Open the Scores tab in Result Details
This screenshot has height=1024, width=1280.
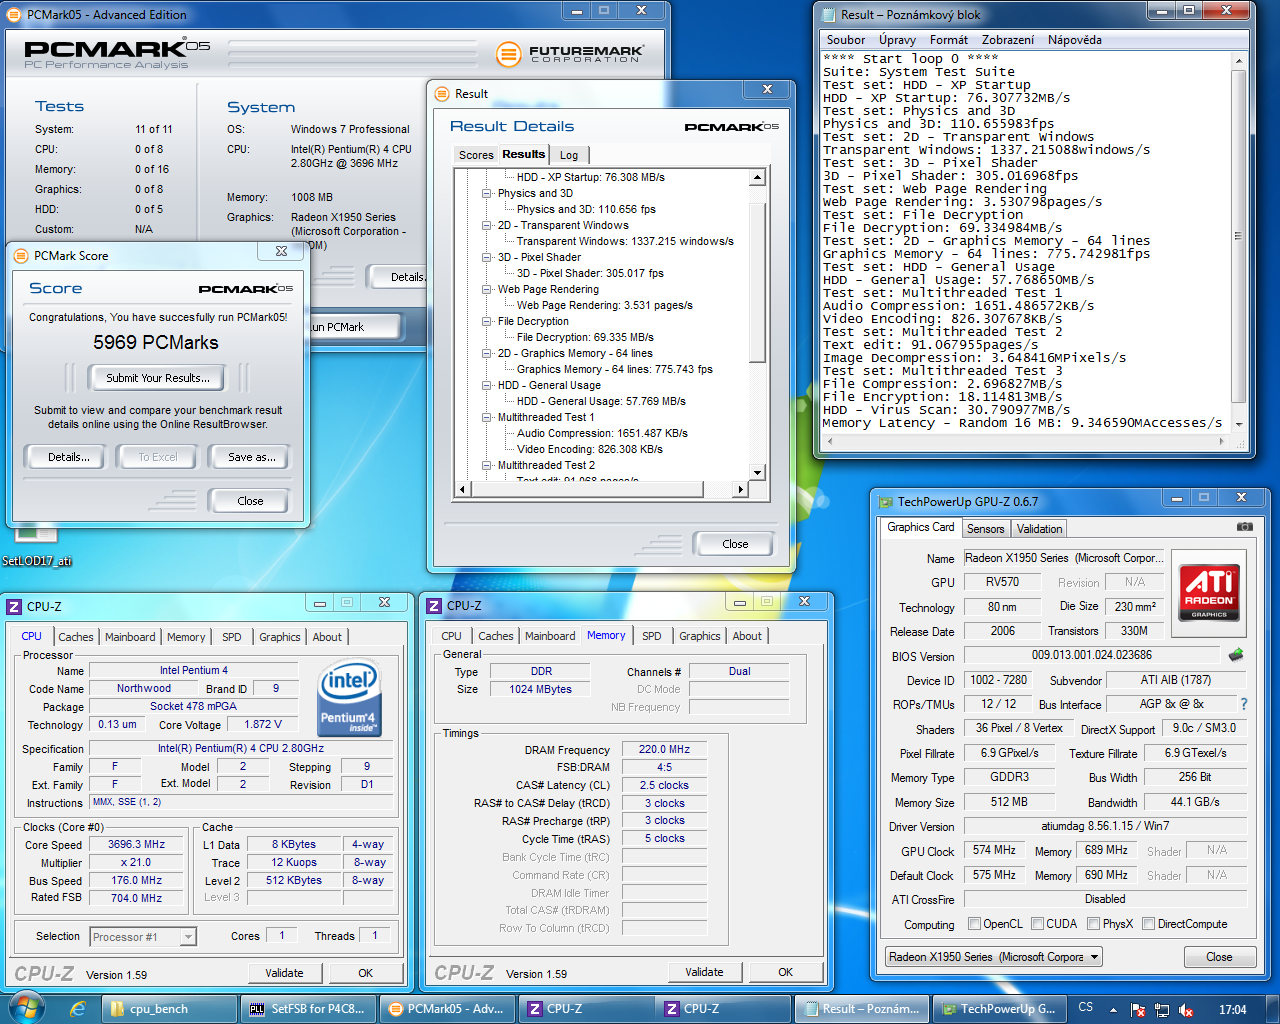[476, 155]
